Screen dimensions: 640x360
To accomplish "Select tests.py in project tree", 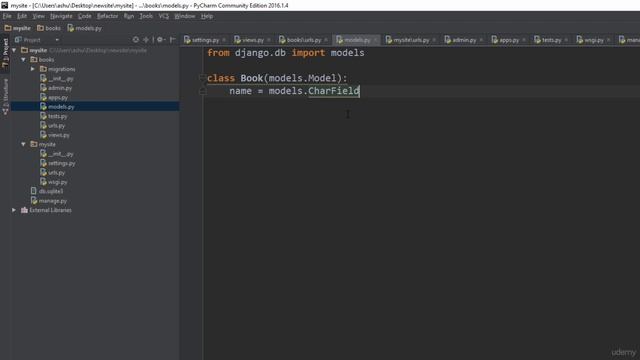I will coord(57,116).
